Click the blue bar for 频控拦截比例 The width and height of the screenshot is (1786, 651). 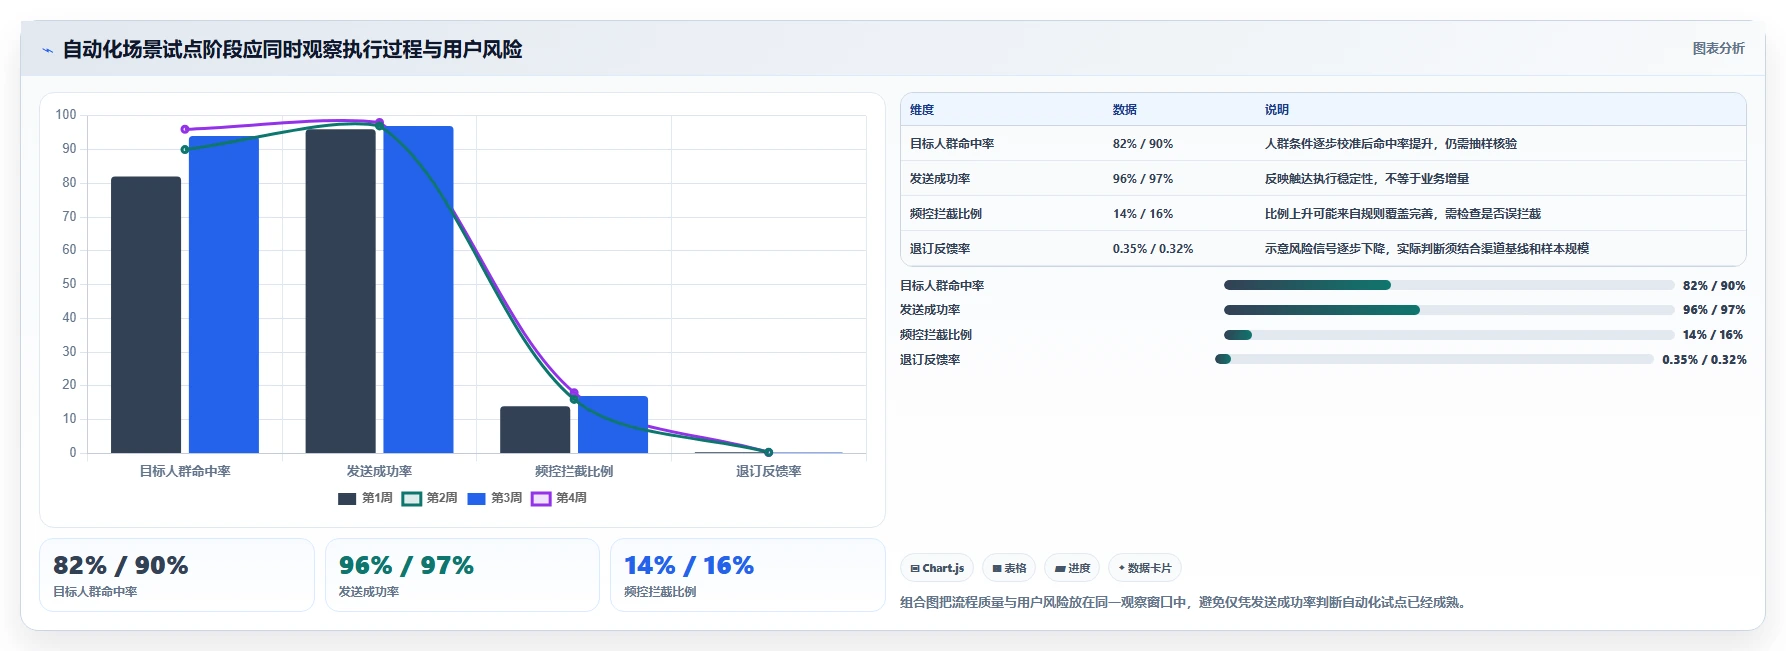(613, 425)
